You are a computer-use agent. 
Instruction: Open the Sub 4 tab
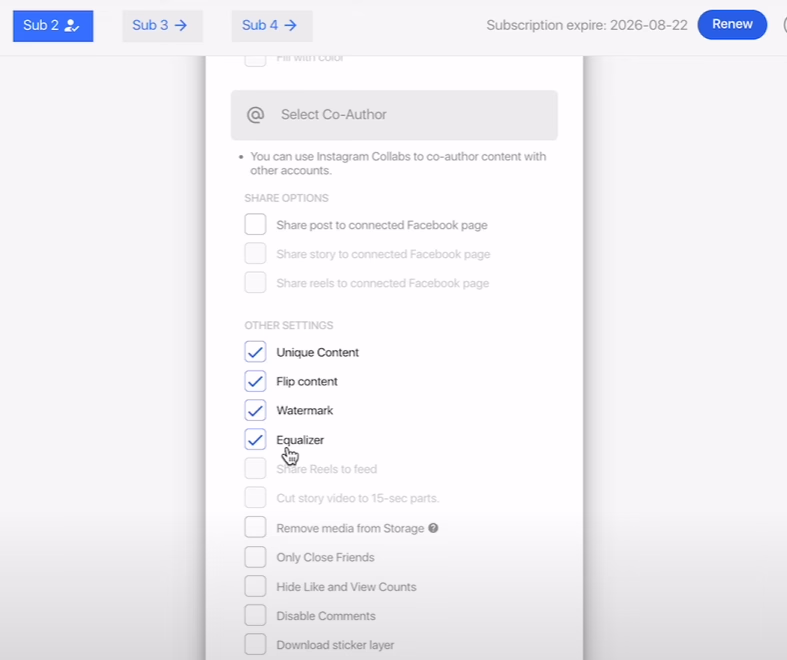[x=272, y=26]
